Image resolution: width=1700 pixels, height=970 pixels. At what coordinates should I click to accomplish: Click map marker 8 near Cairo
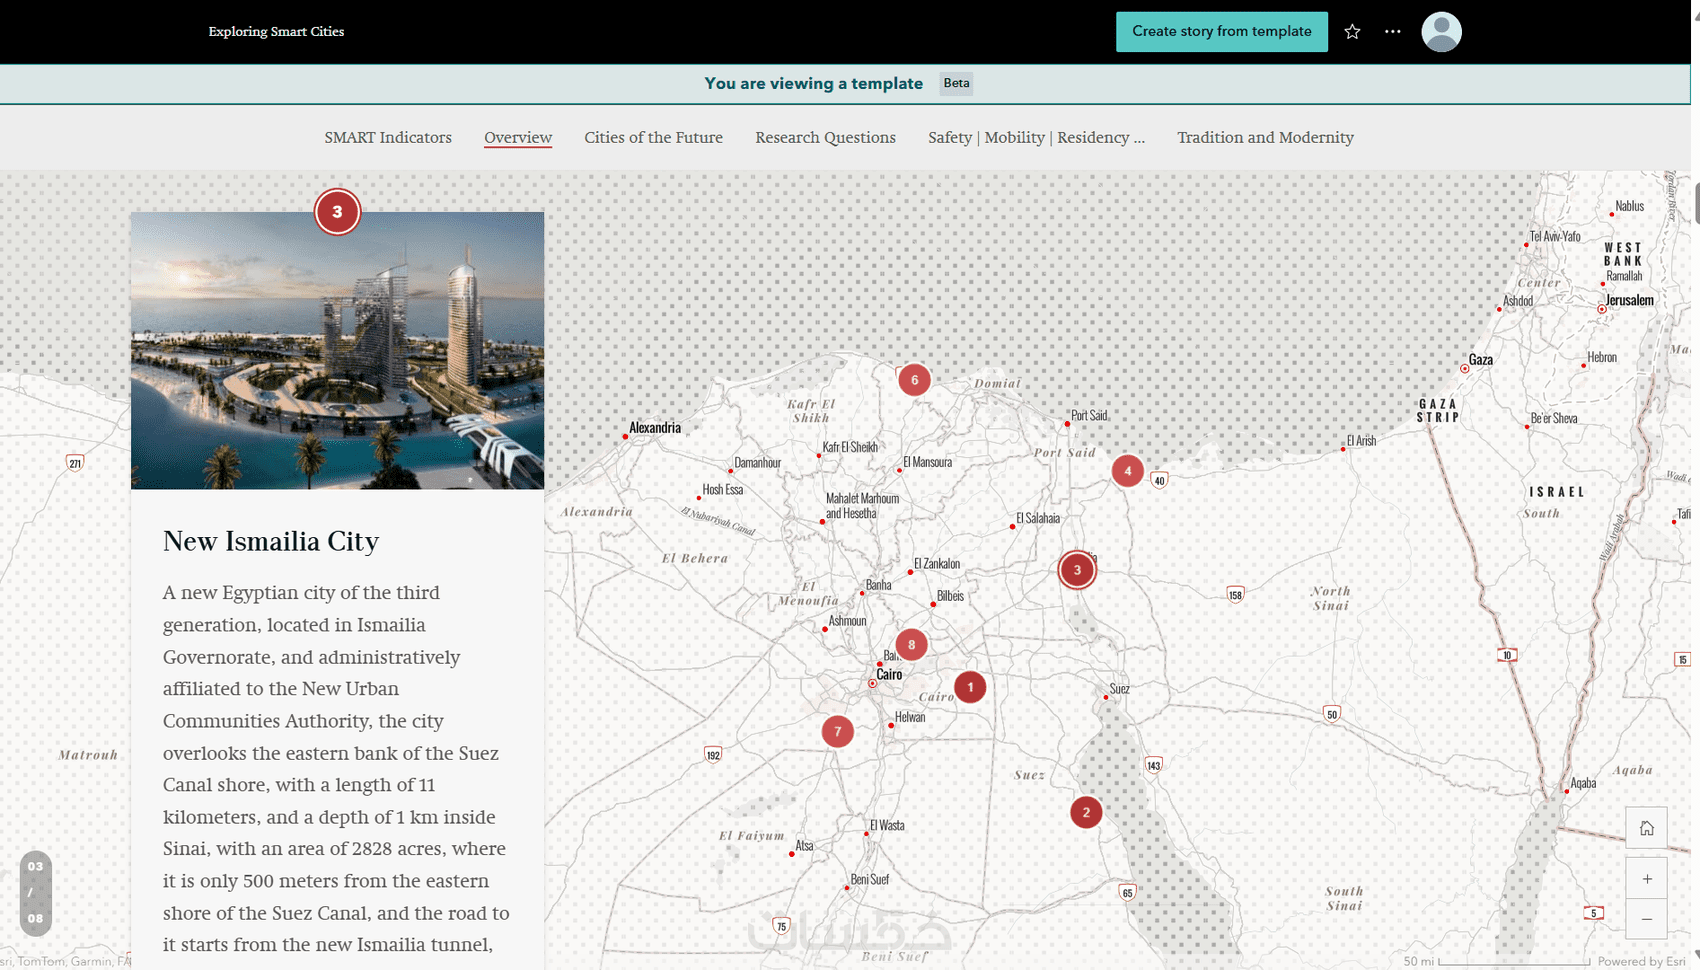(x=911, y=645)
